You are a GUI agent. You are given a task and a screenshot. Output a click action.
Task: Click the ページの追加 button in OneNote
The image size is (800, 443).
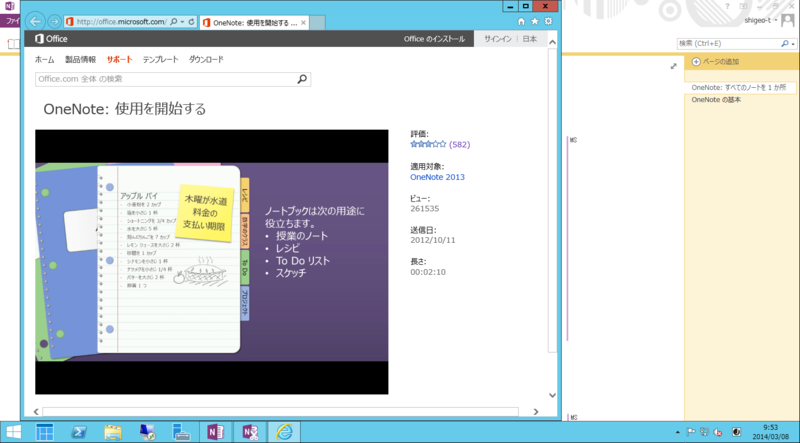click(715, 62)
